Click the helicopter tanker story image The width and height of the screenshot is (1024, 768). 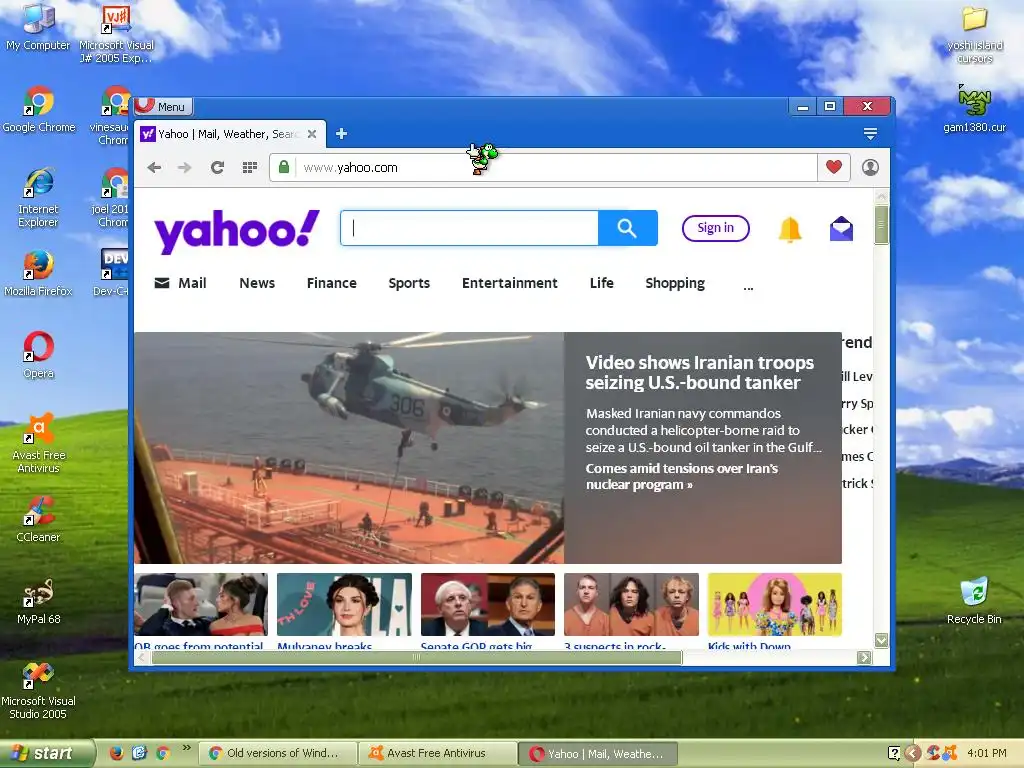point(349,448)
